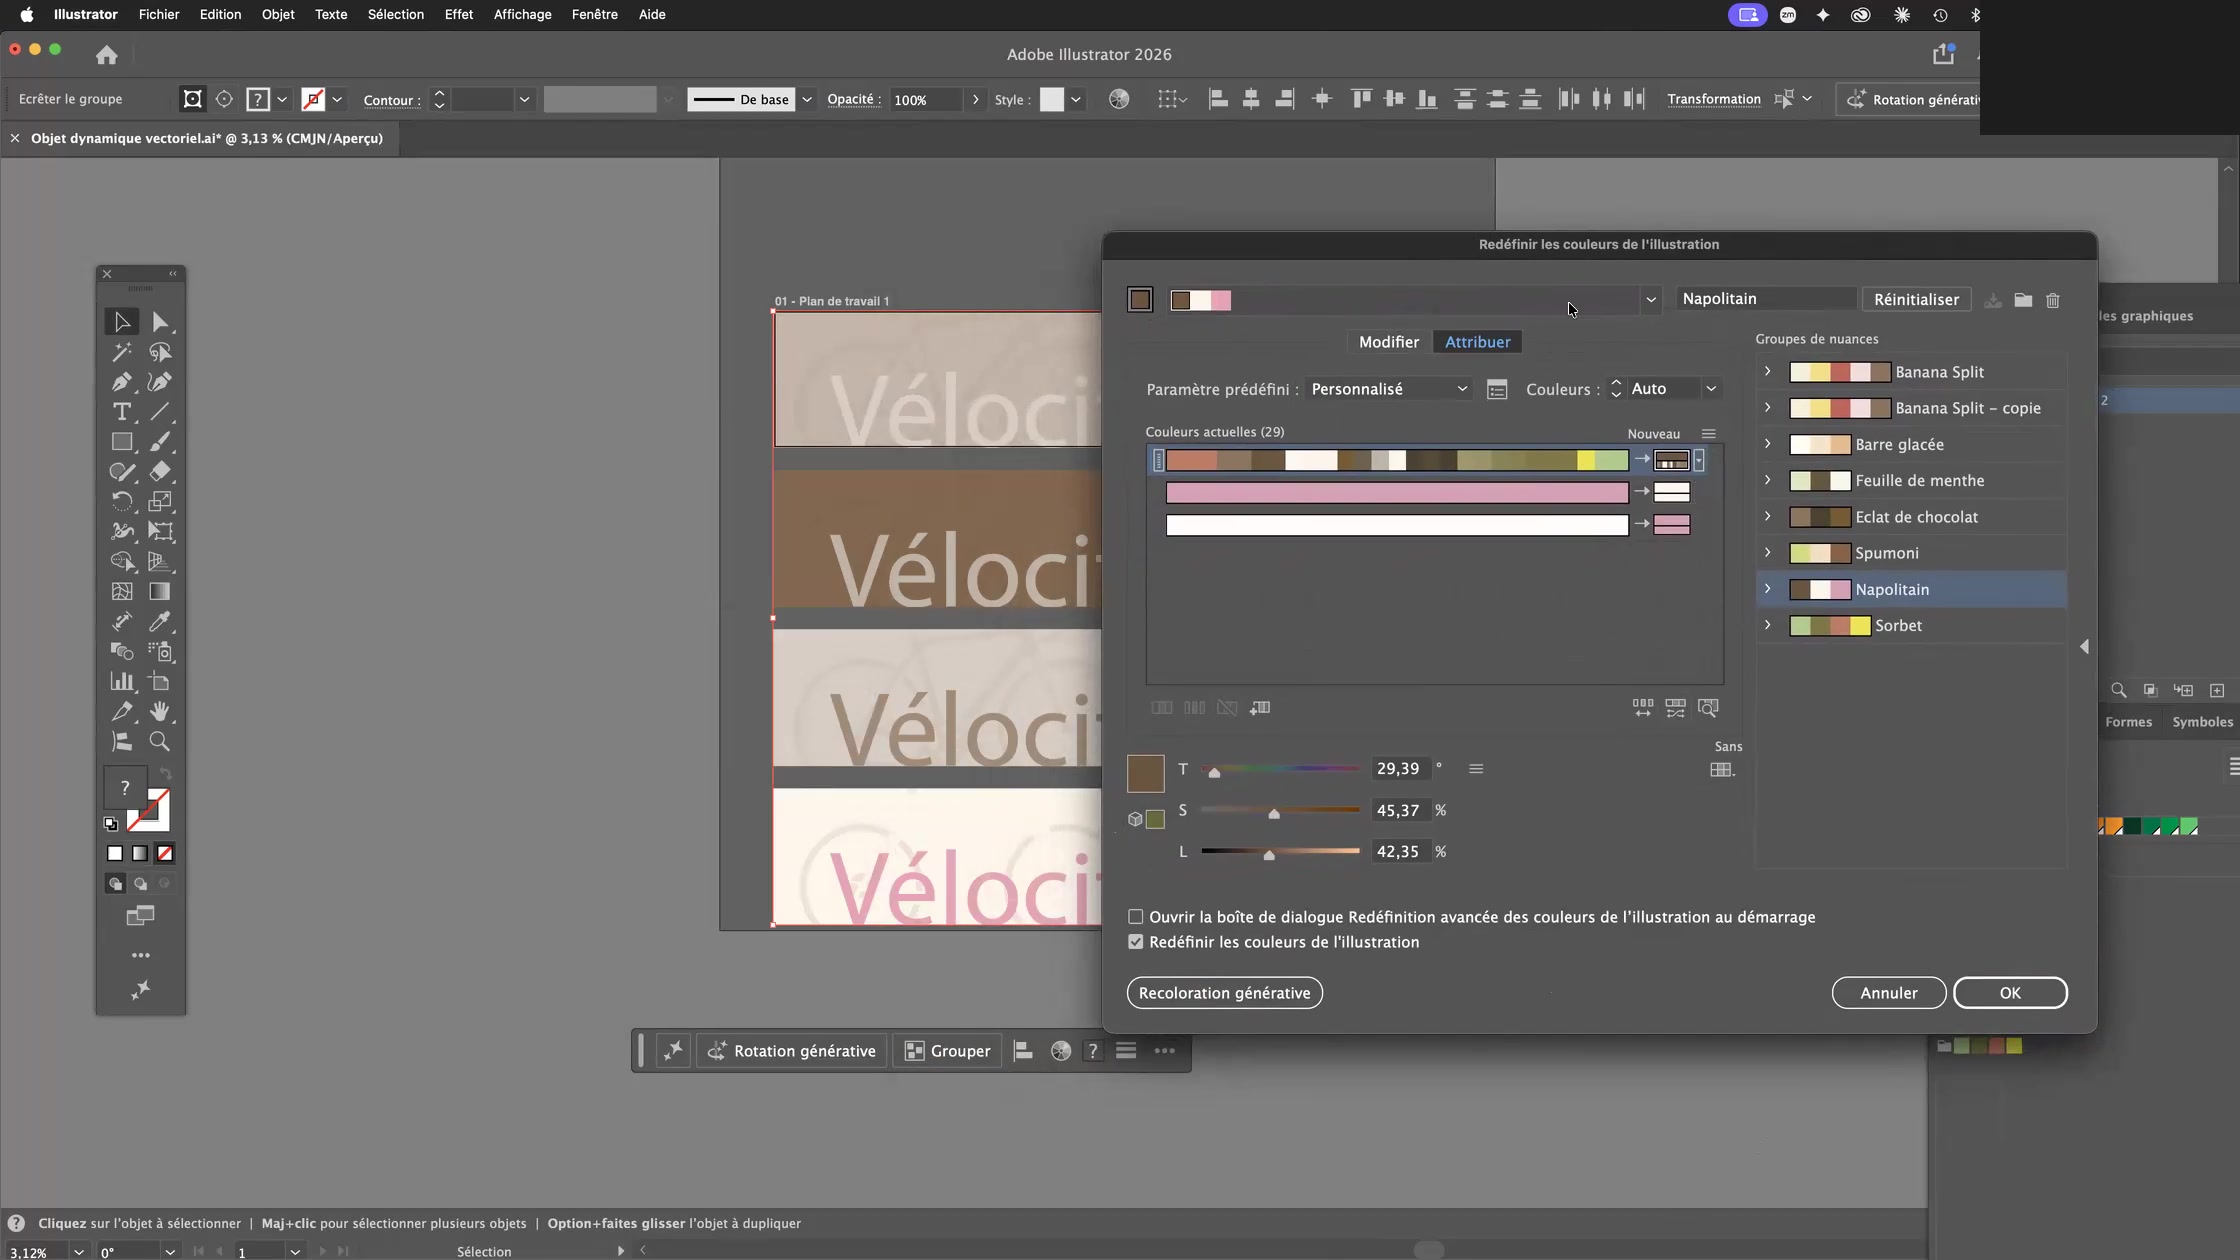Open the De base stroke style dropdown
Viewport: 2240px width, 1260px height.
807,99
